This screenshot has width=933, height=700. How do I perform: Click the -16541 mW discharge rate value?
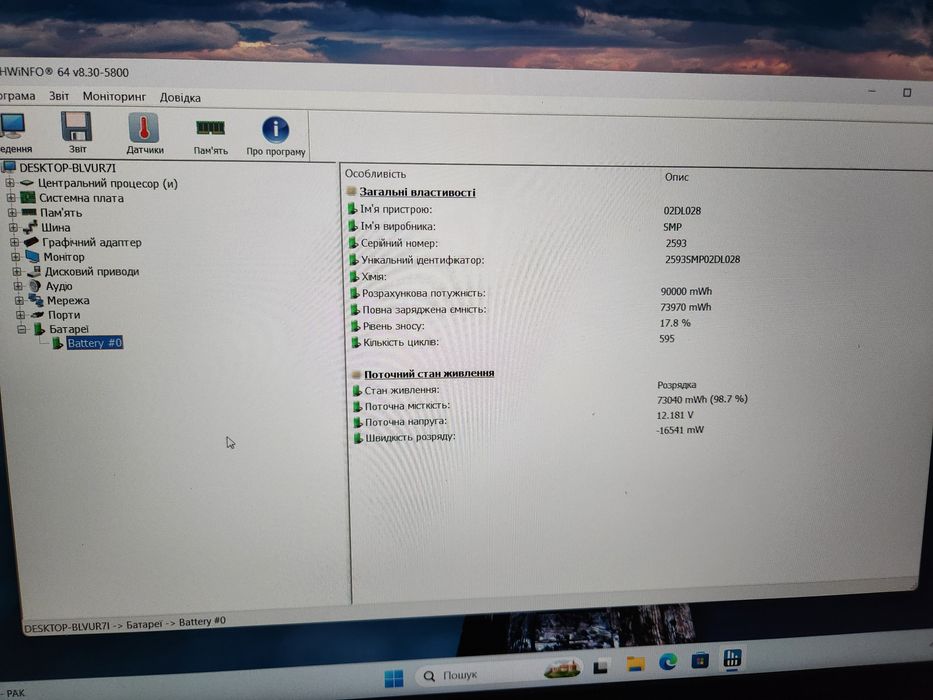pyautogui.click(x=680, y=430)
